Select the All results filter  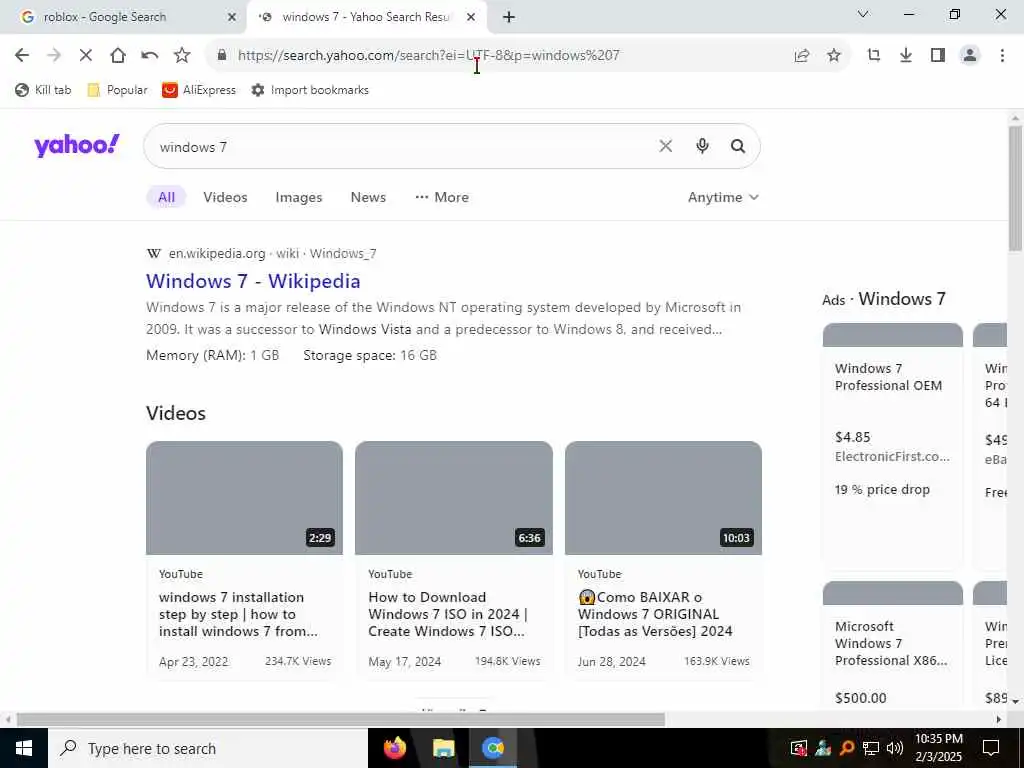[x=167, y=197]
